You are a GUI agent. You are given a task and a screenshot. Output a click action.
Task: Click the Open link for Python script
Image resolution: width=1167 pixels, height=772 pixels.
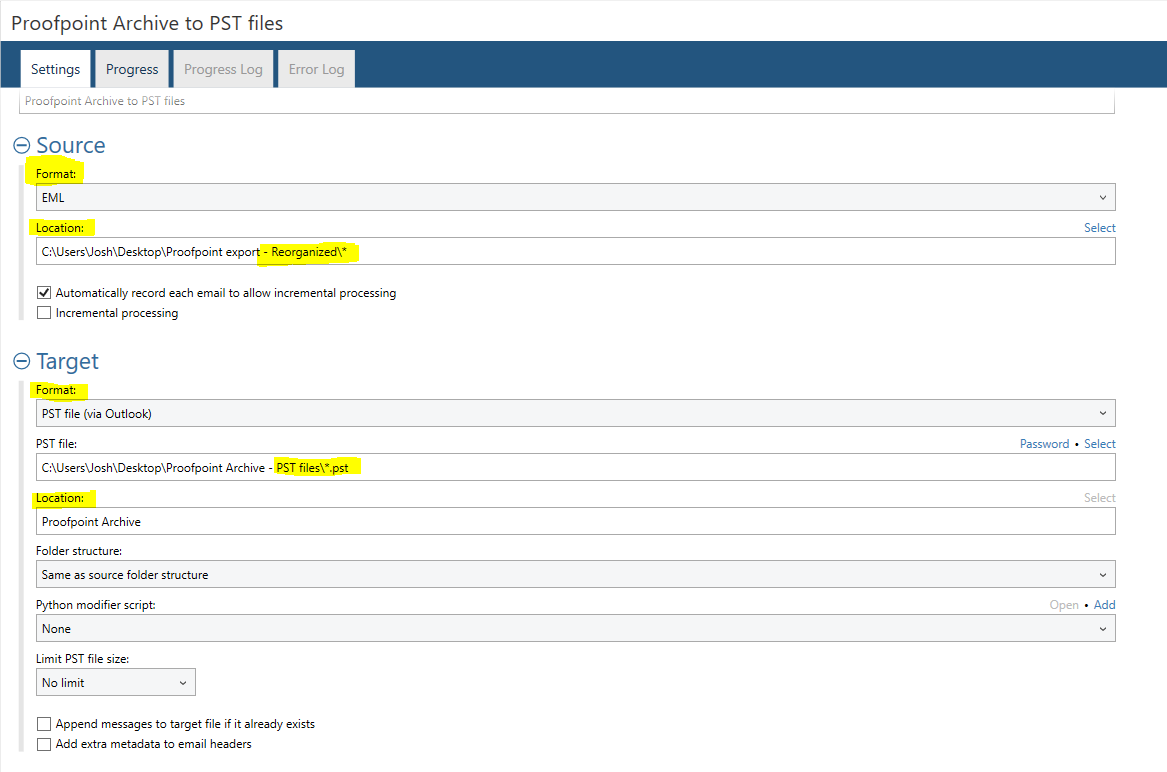coord(1064,604)
